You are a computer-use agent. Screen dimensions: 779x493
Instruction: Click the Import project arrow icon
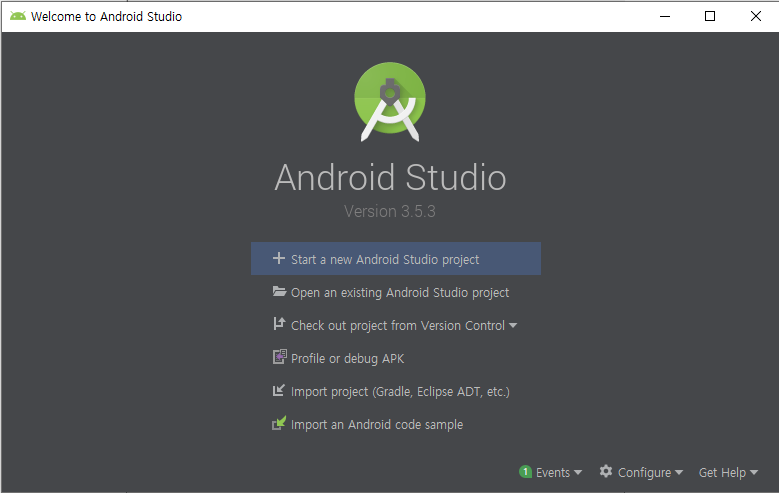coord(279,390)
